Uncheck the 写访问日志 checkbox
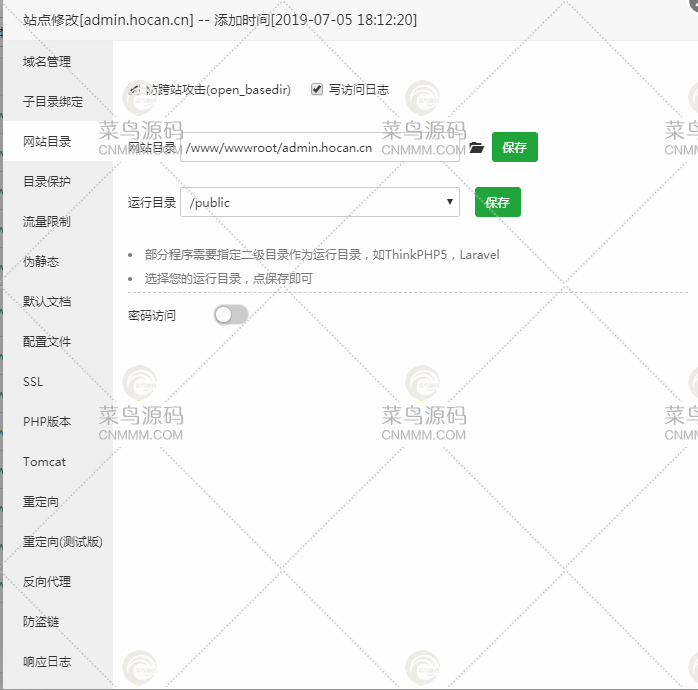This screenshot has height=690, width=698. coord(317,89)
